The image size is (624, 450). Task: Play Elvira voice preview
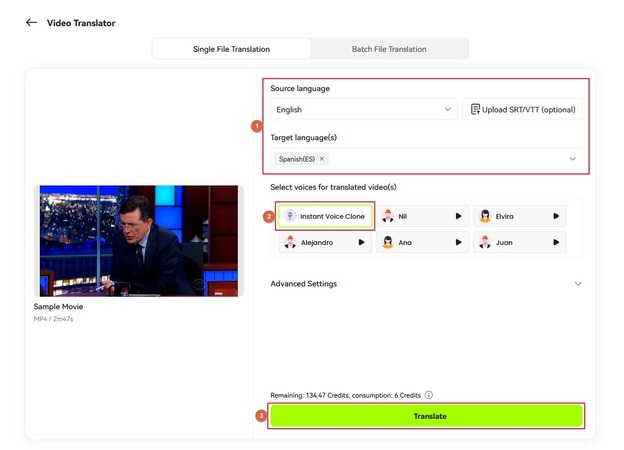tap(556, 216)
